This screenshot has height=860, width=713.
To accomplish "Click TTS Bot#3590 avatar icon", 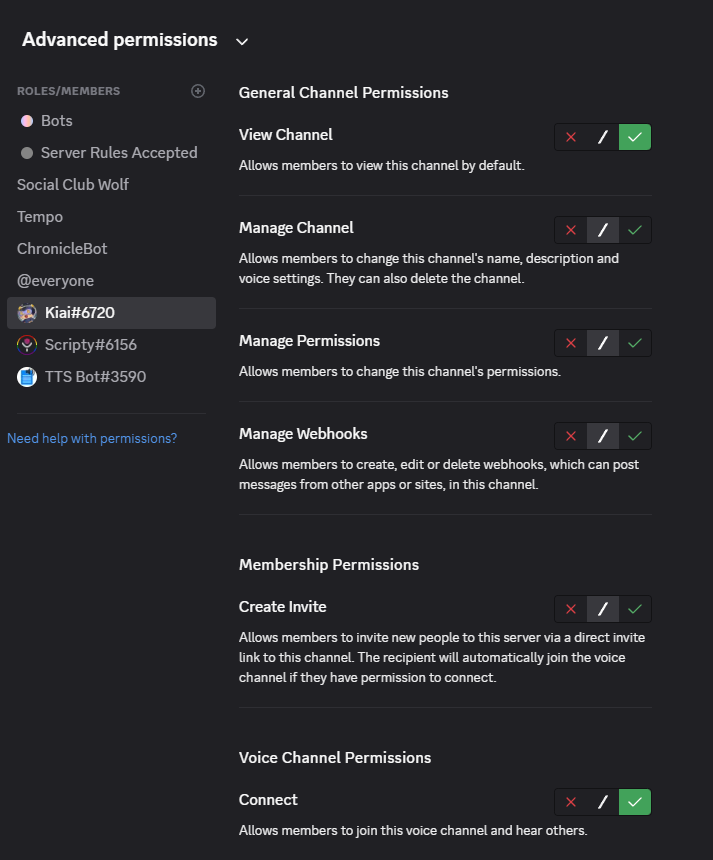I will coord(27,377).
